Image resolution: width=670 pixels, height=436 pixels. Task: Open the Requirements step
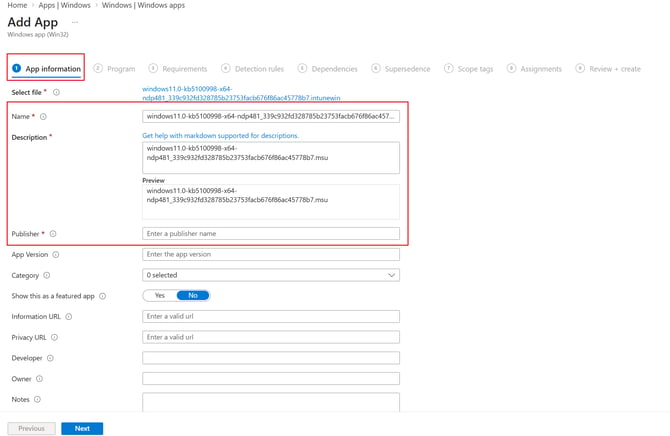click(178, 69)
